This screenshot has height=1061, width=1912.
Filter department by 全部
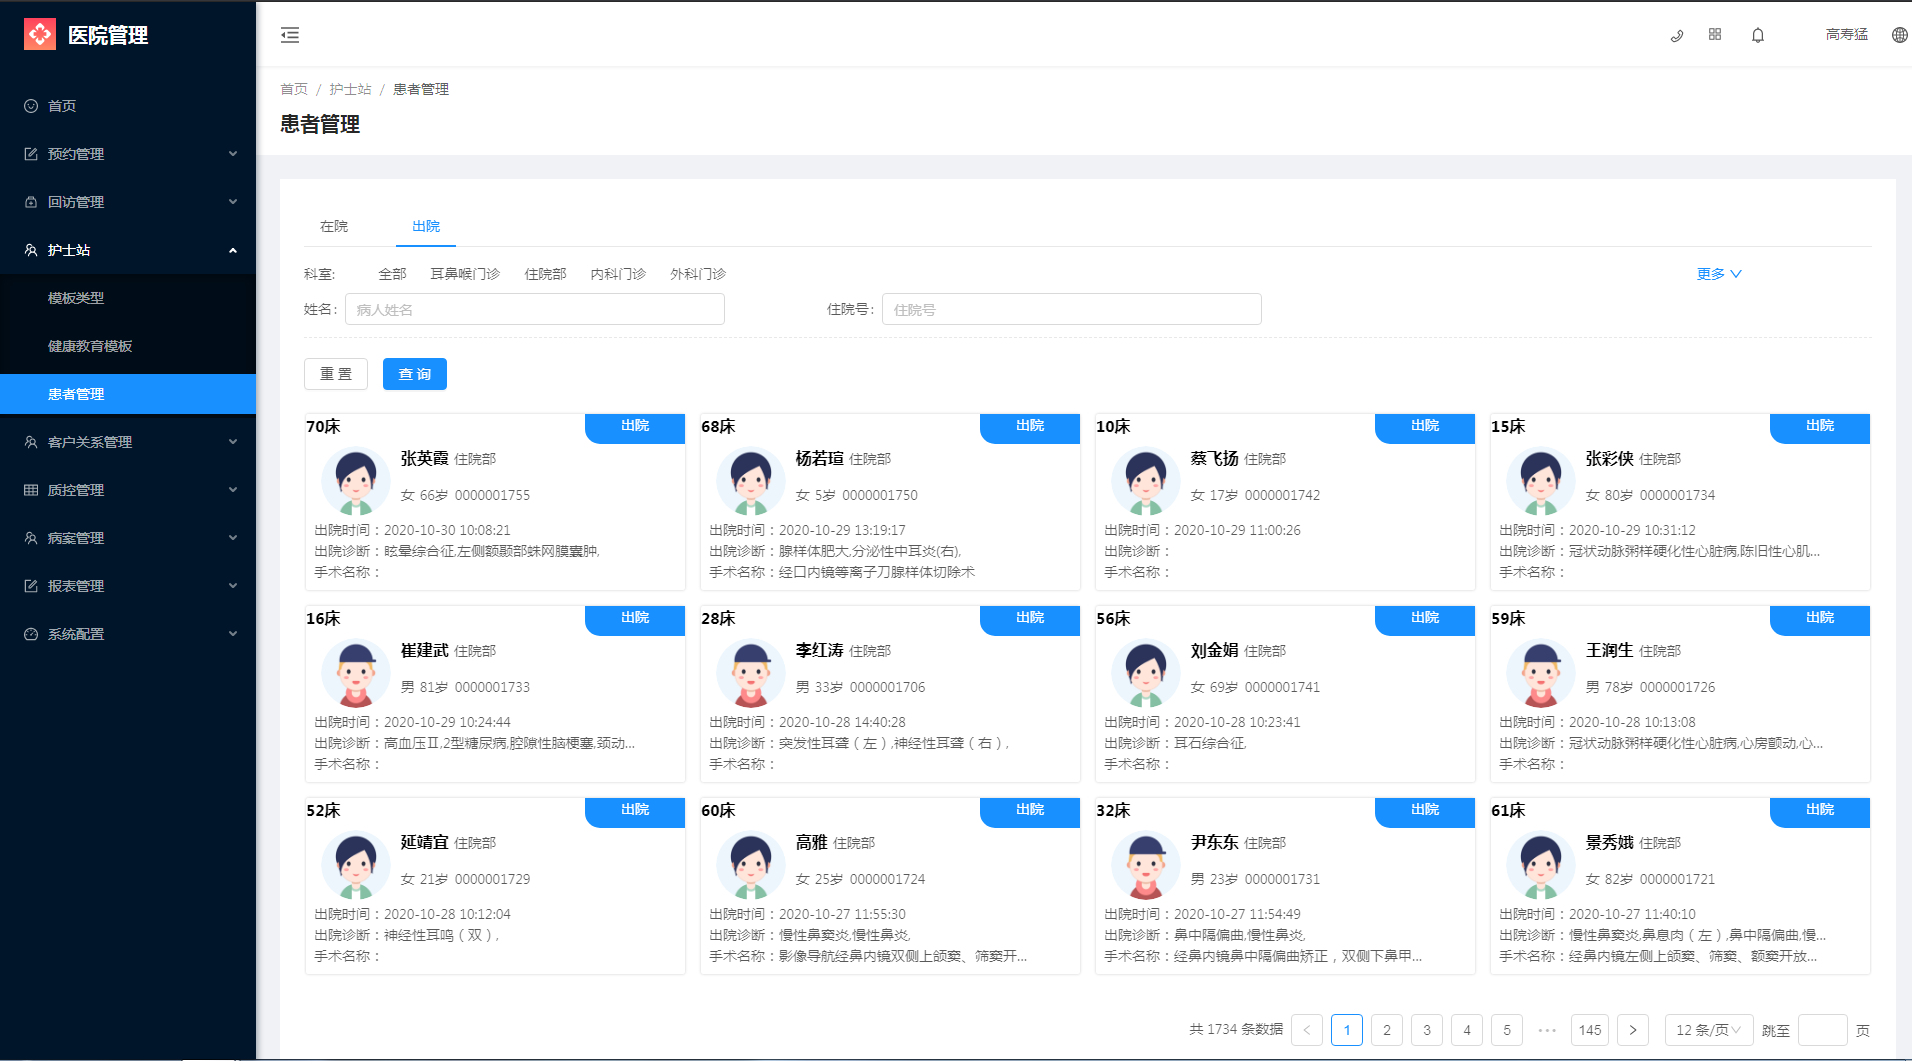point(392,274)
